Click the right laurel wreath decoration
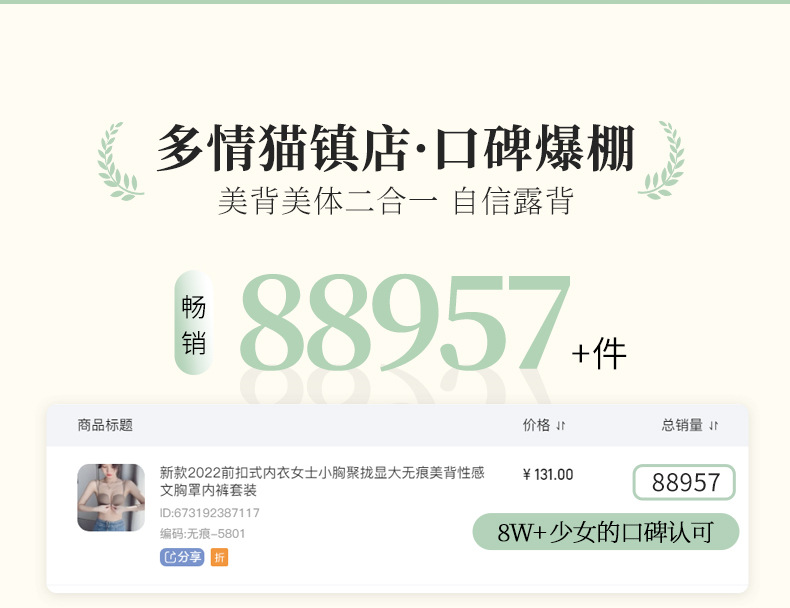 pos(662,160)
